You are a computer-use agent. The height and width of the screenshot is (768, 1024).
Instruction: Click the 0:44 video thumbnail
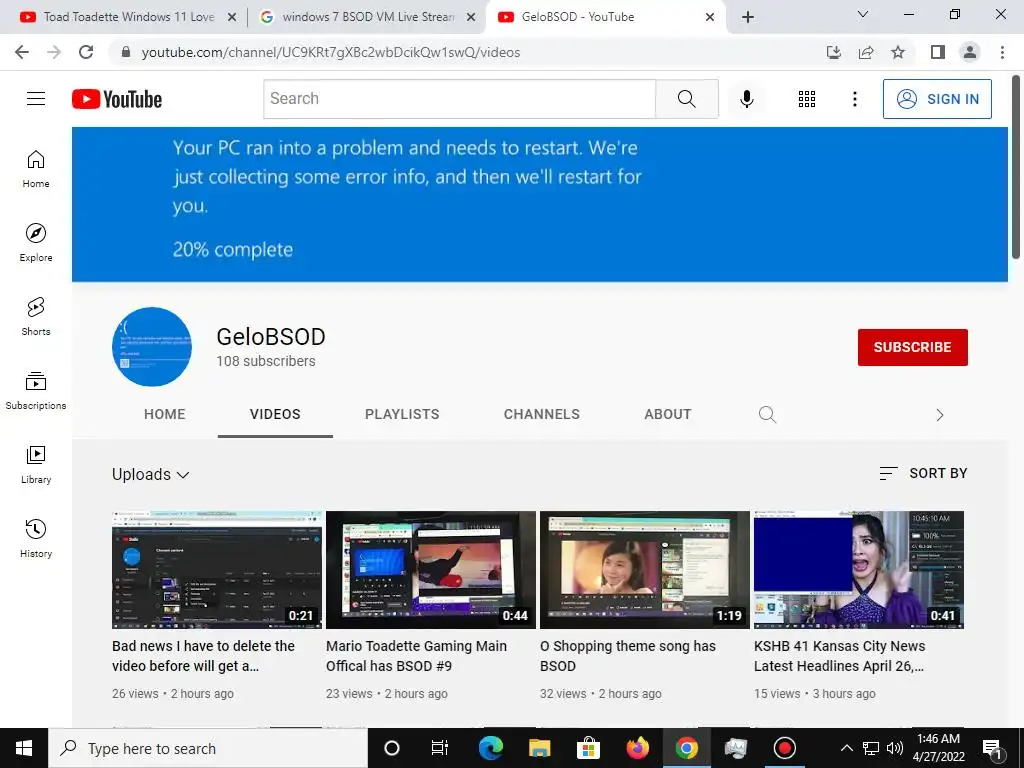point(431,569)
